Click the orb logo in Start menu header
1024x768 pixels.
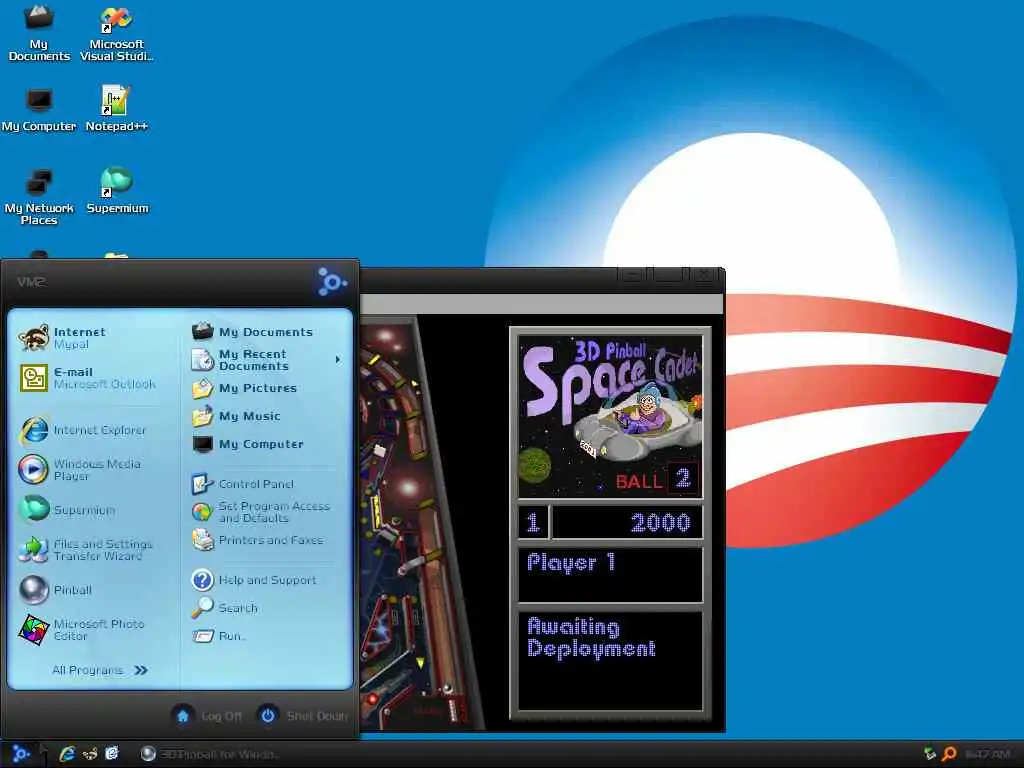(332, 282)
